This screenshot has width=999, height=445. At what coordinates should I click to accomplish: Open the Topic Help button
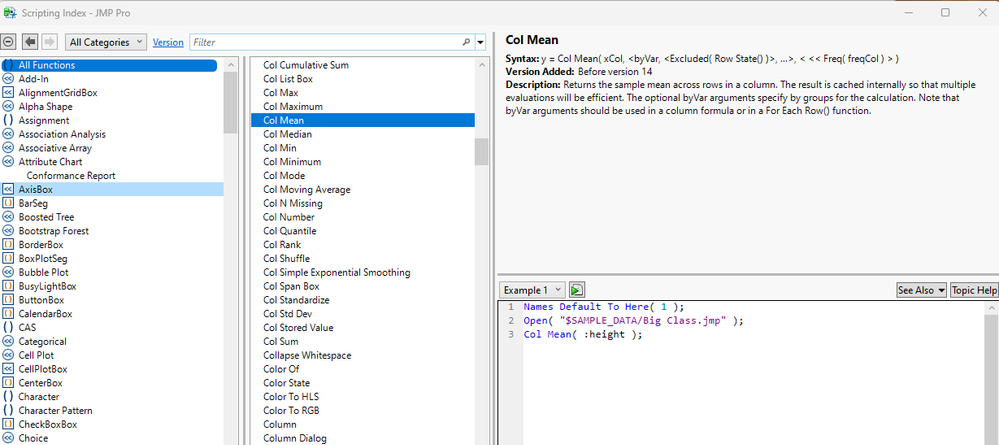tap(974, 290)
